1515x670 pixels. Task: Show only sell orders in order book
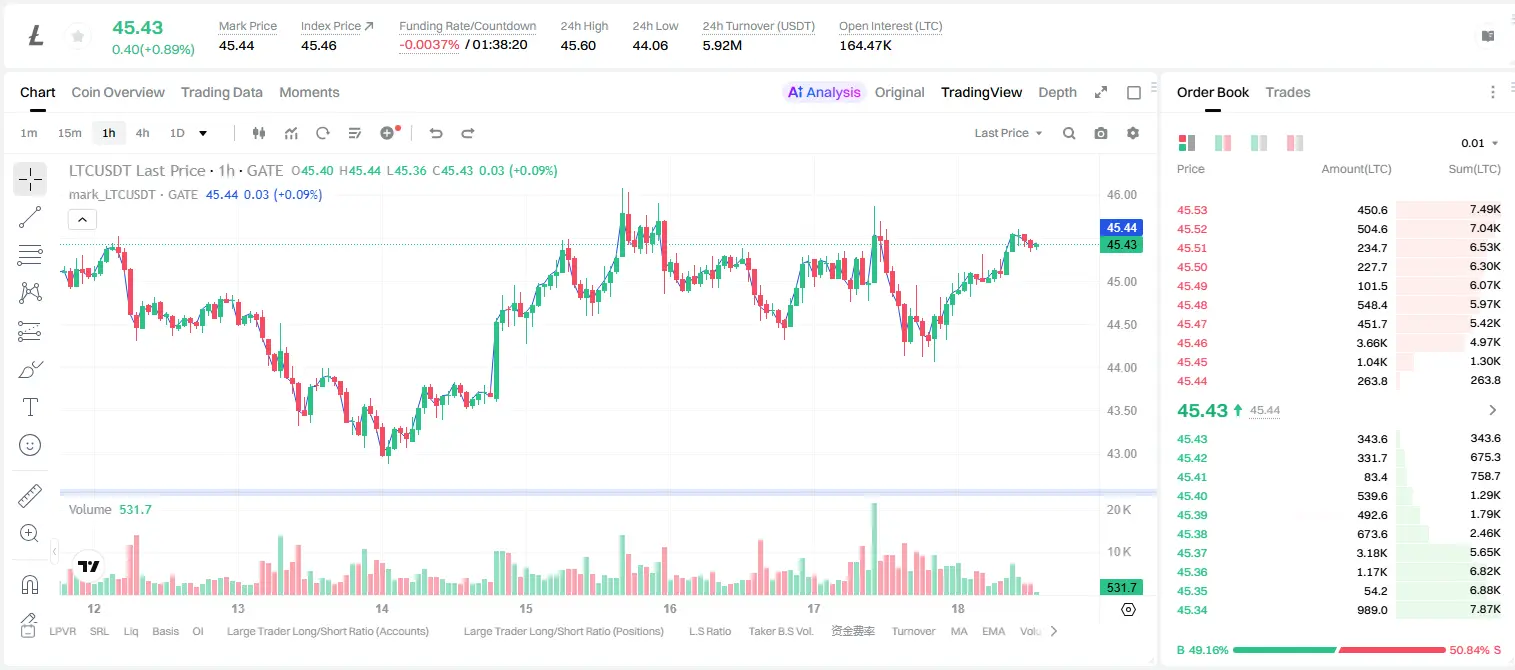(x=1295, y=143)
